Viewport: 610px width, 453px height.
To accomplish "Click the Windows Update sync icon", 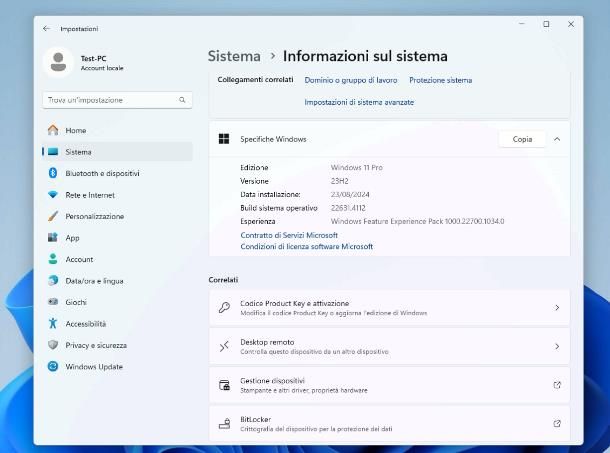I will click(53, 366).
